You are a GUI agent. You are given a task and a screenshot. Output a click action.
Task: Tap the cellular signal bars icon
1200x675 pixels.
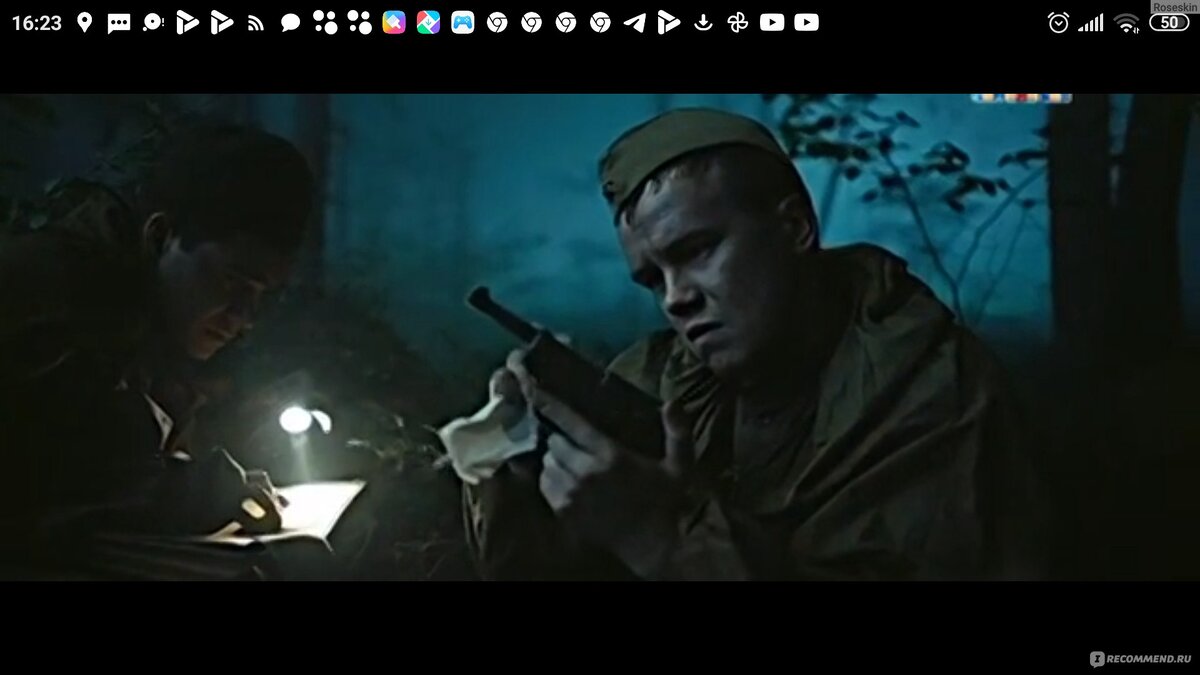[1091, 23]
